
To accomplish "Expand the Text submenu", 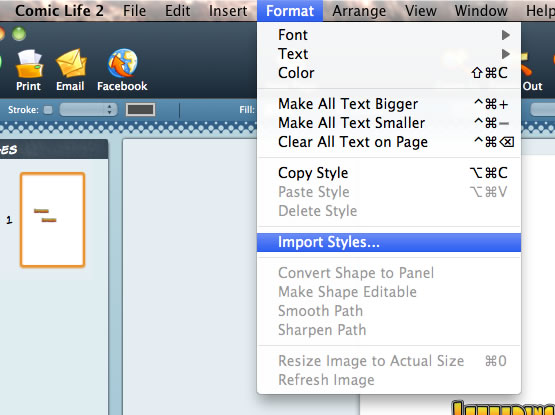I will pyautogui.click(x=389, y=54).
